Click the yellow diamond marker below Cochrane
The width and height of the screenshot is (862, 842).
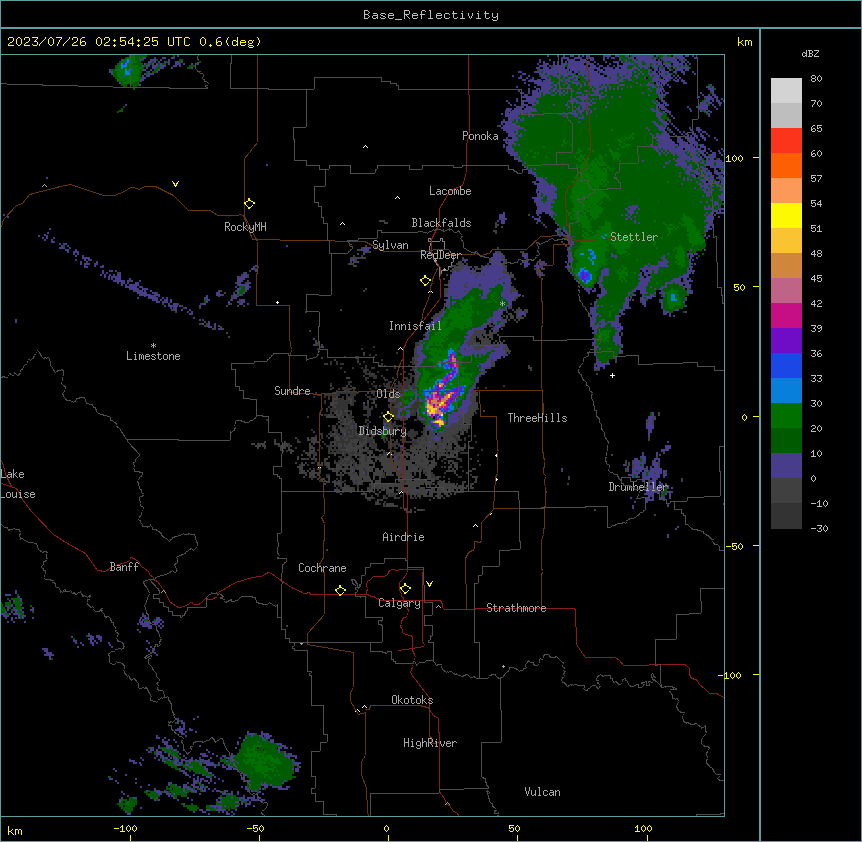(340, 590)
